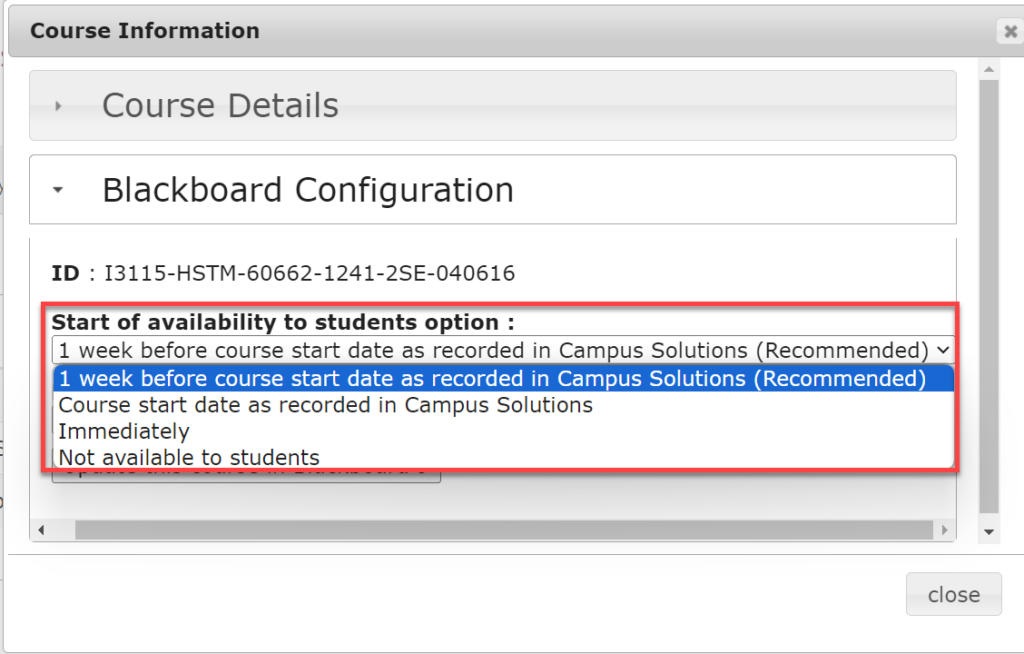
Task: Click the scroll right arrow icon
Action: tap(944, 529)
